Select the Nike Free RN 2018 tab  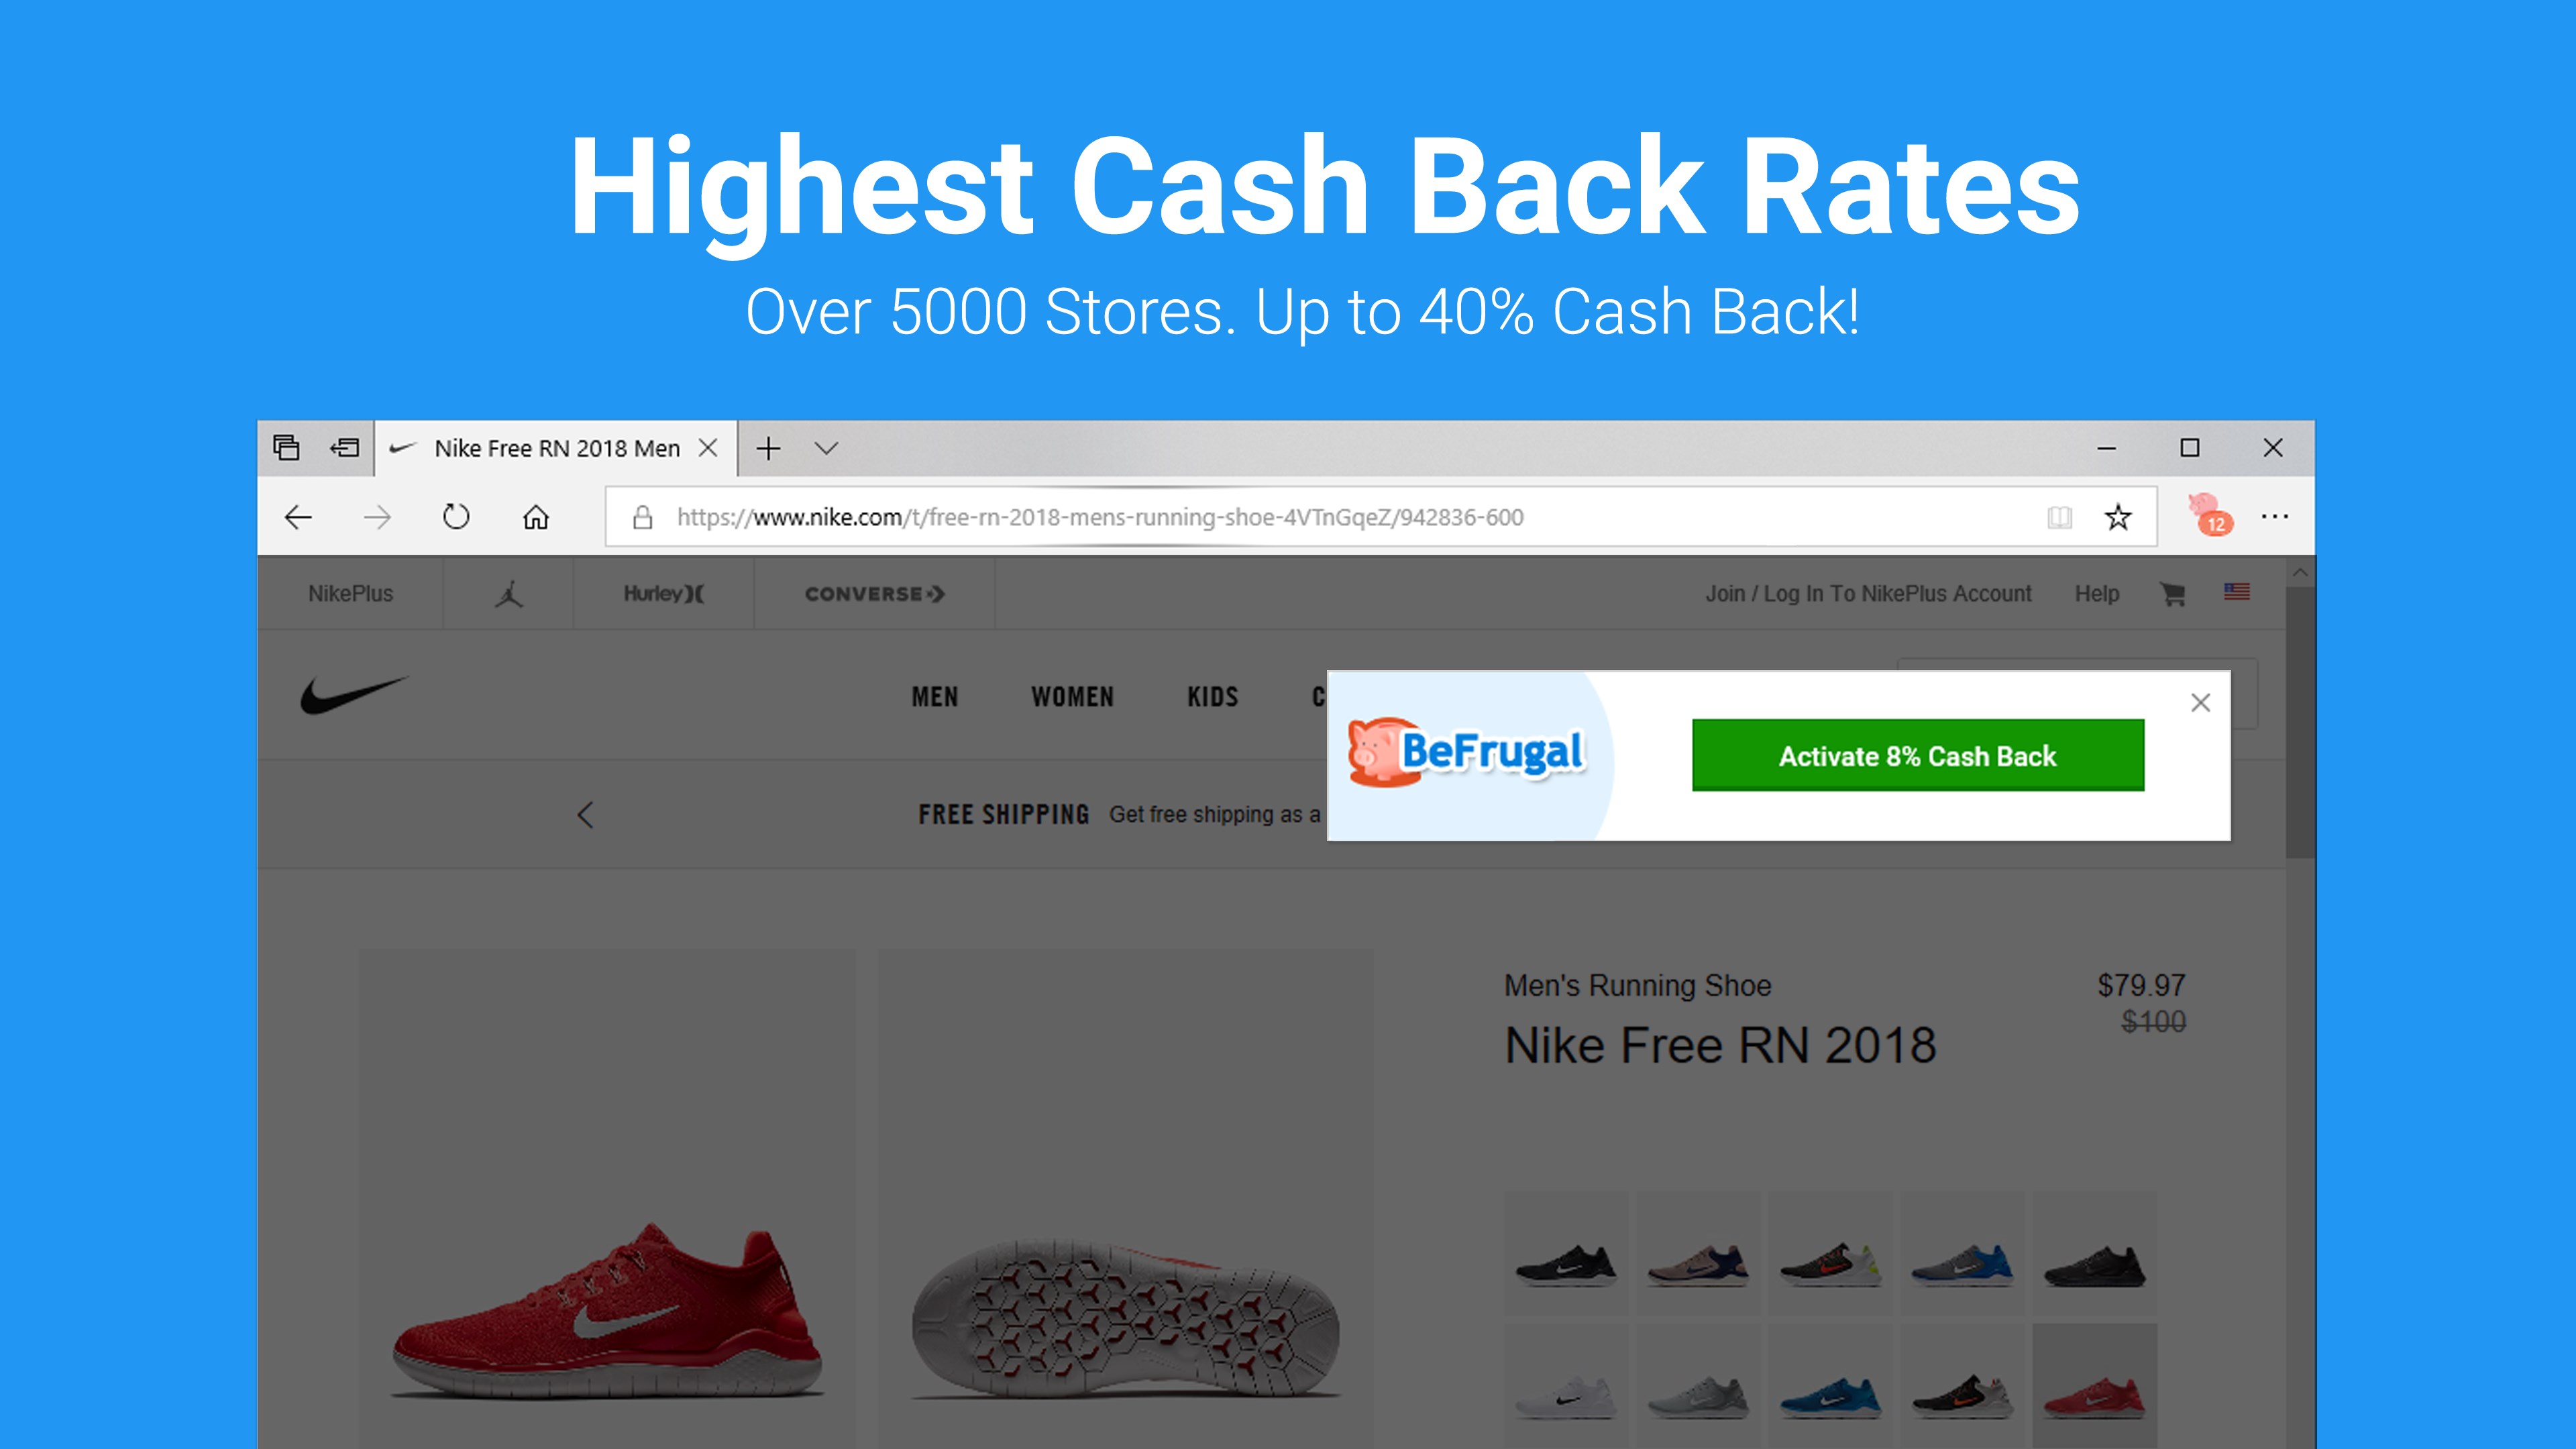[556, 448]
